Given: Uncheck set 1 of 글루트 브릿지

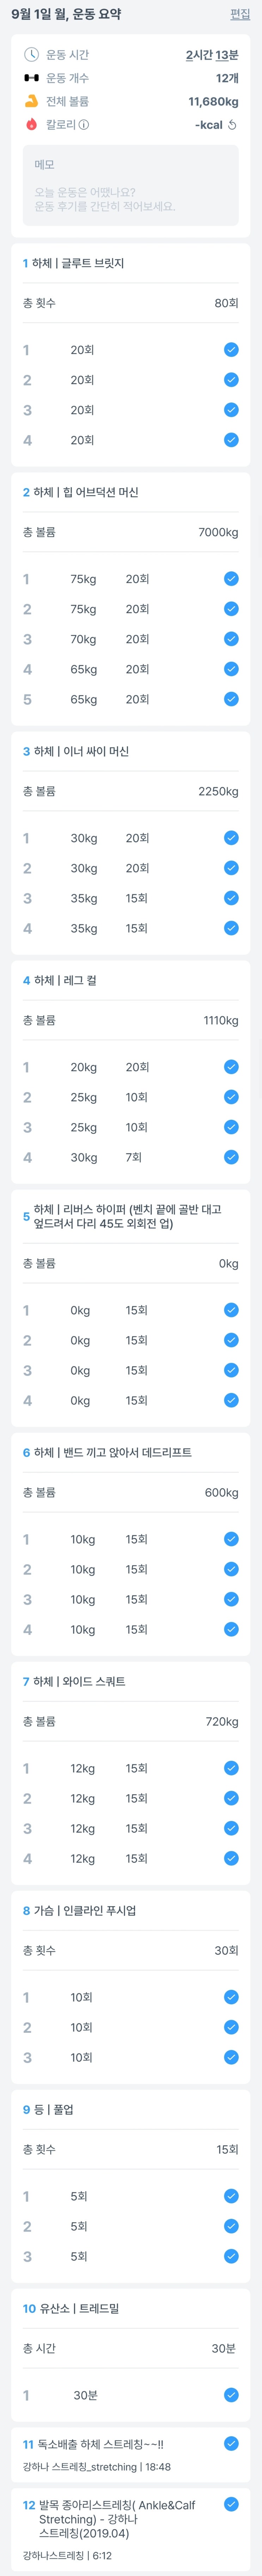Looking at the screenshot, I should coord(231,350).
